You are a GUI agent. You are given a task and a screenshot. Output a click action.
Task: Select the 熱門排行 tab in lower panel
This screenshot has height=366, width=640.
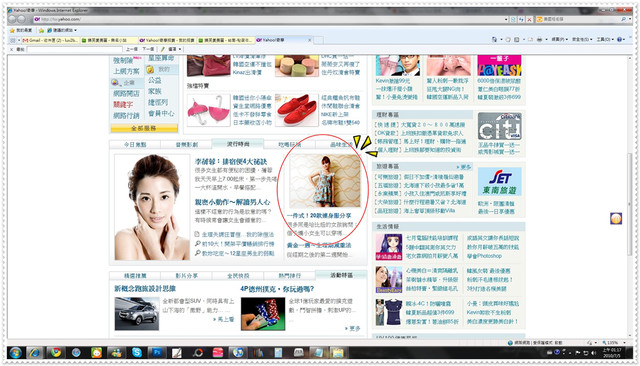289,276
